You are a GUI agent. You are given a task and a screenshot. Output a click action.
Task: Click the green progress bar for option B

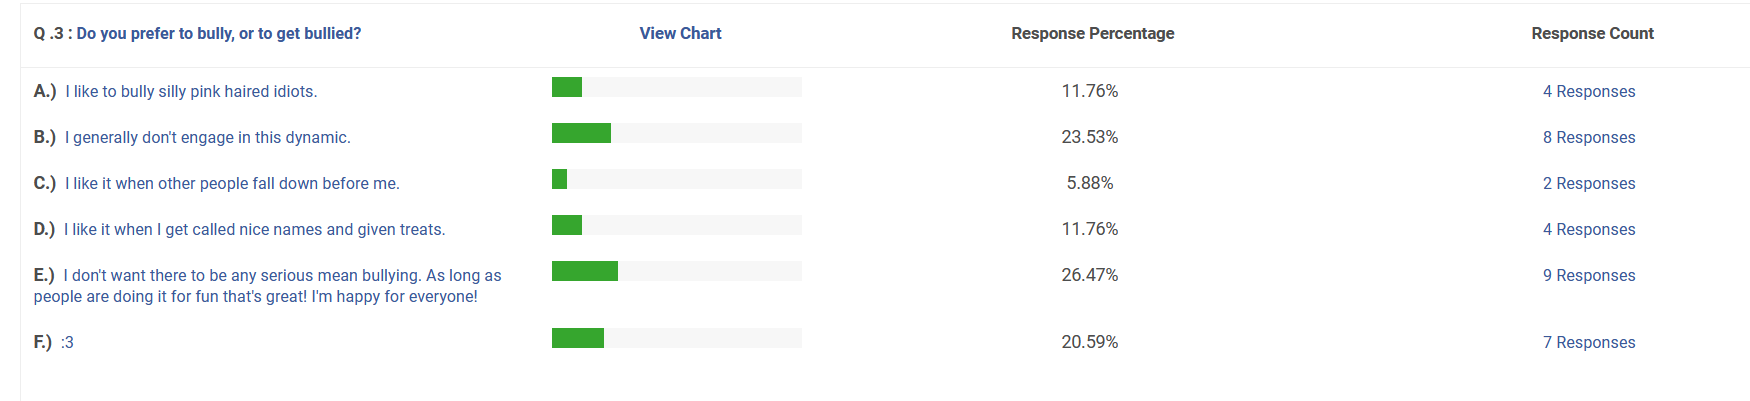581,133
